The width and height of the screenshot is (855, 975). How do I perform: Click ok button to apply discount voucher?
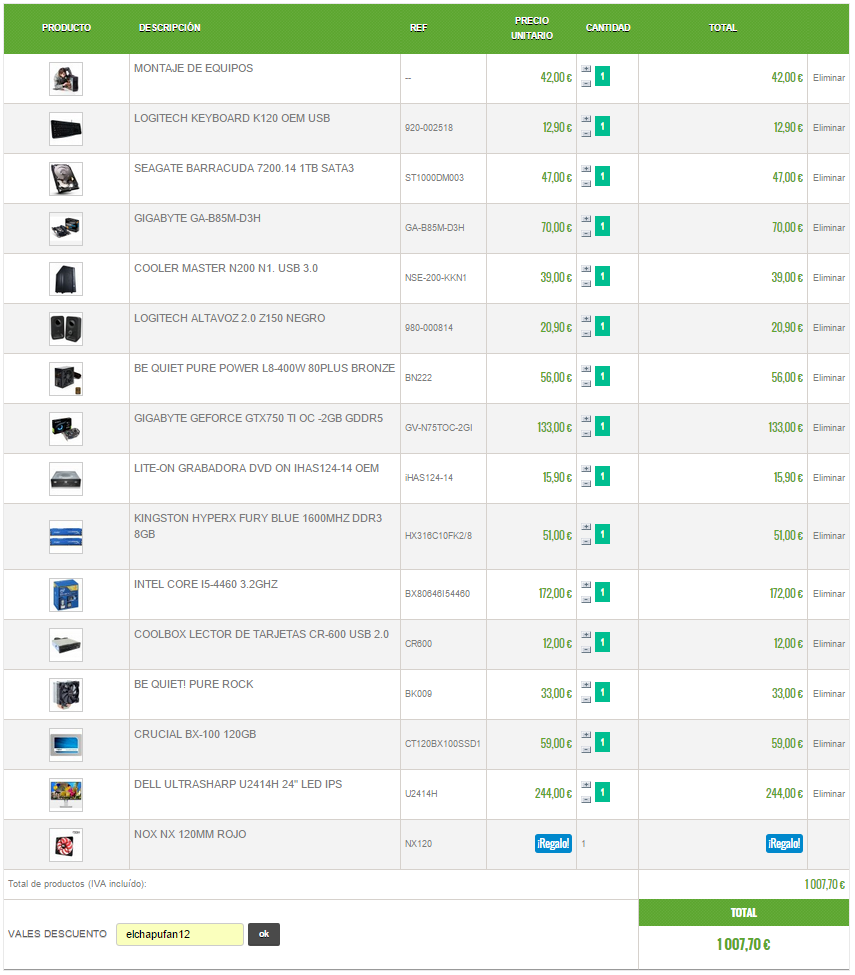pos(264,934)
